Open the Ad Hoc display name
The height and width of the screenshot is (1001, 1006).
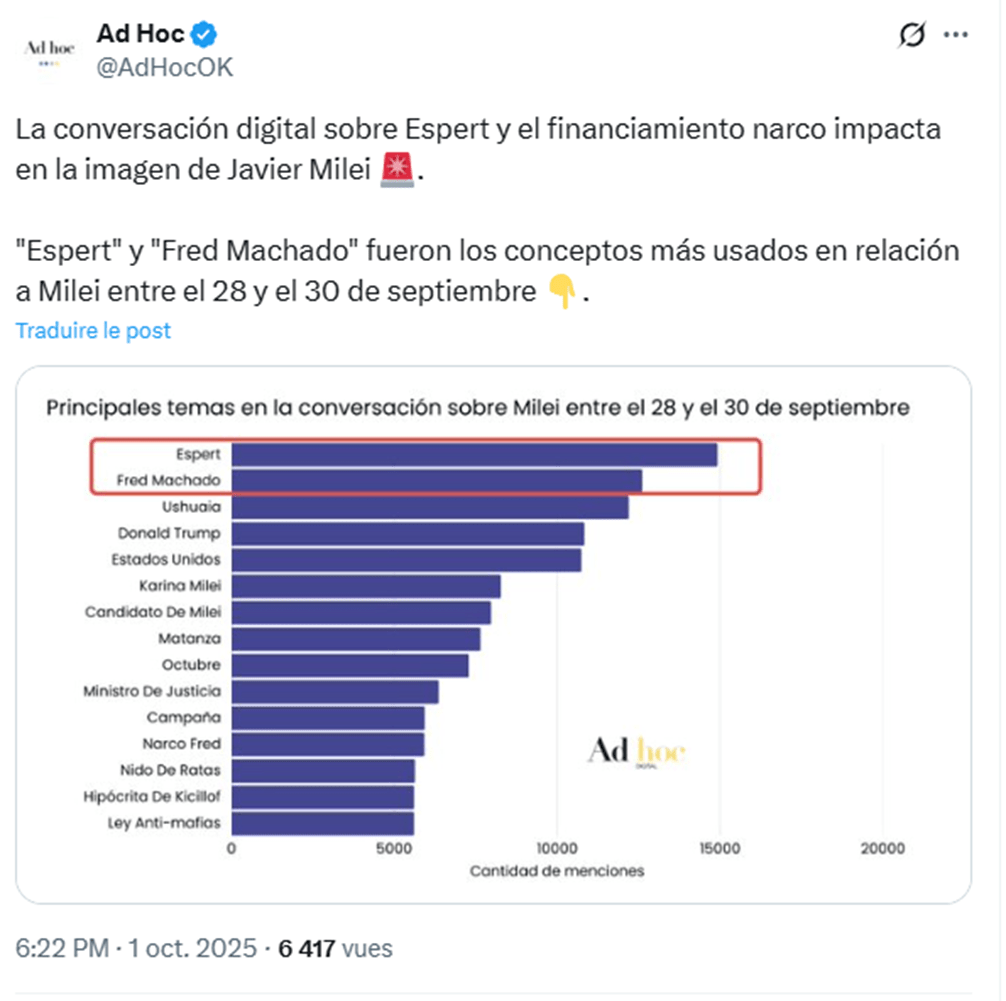click(140, 34)
